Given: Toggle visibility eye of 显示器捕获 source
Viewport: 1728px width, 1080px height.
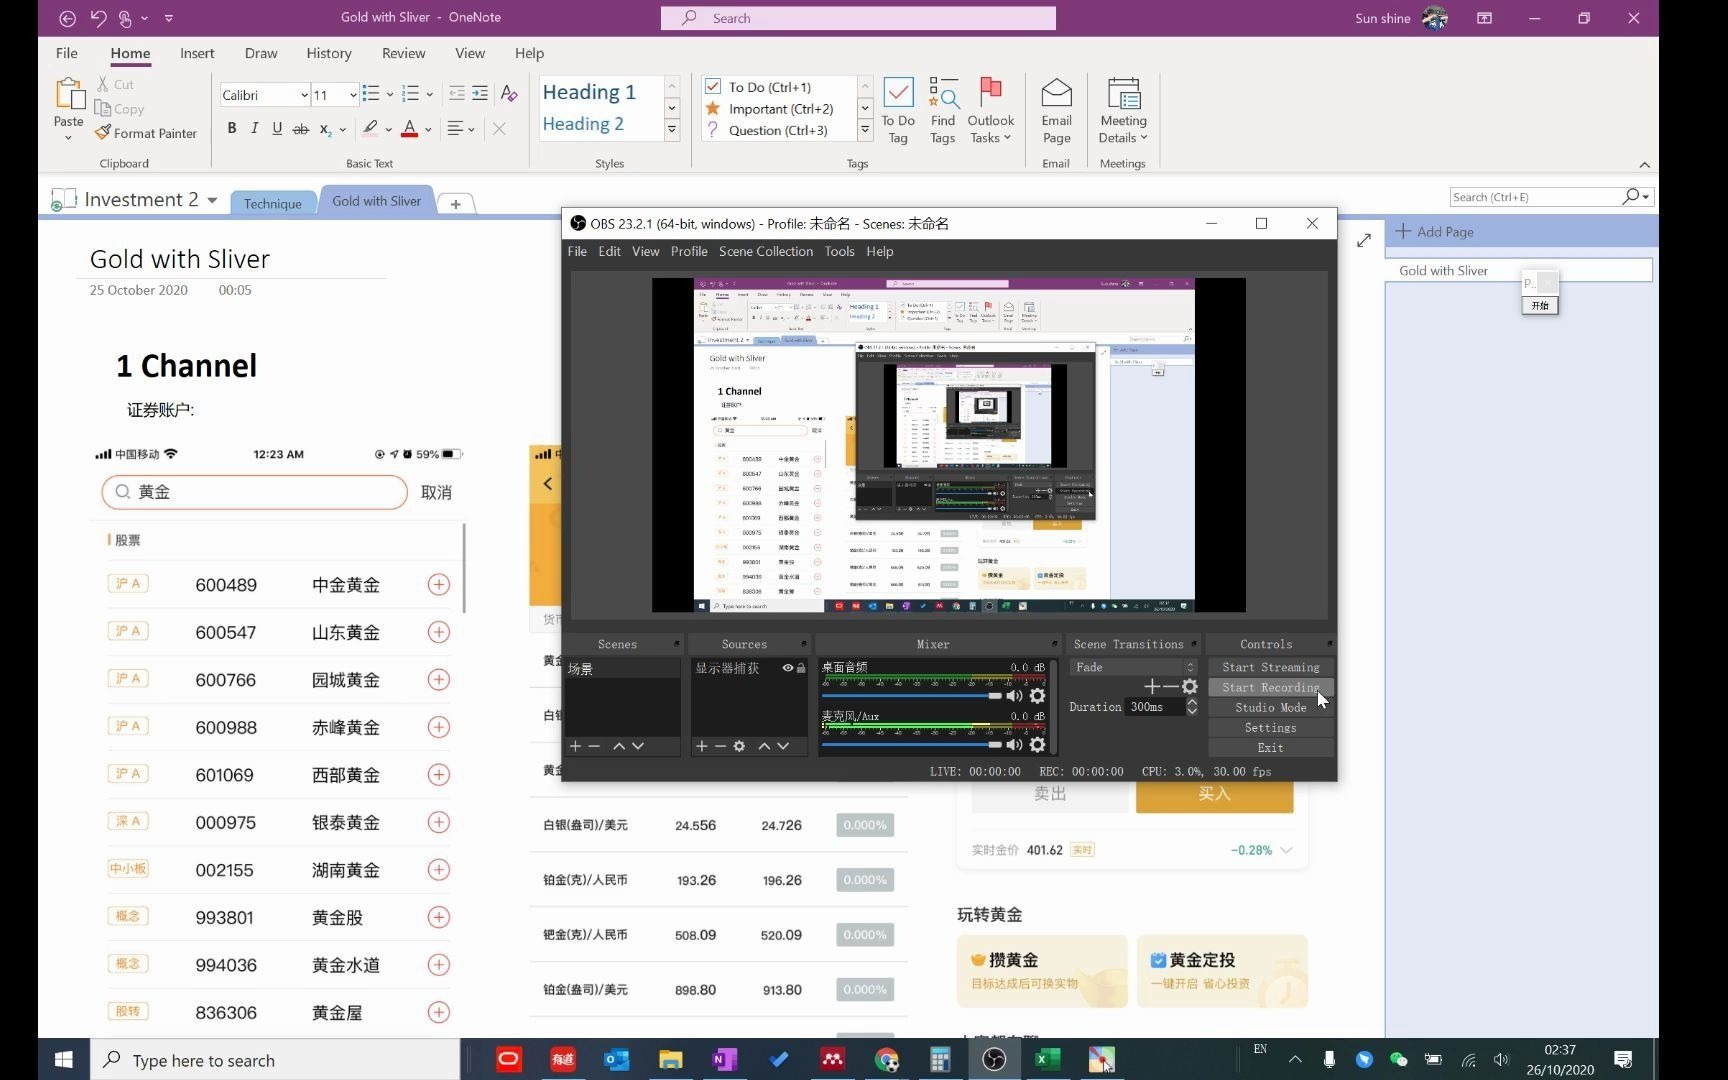Looking at the screenshot, I should point(788,668).
